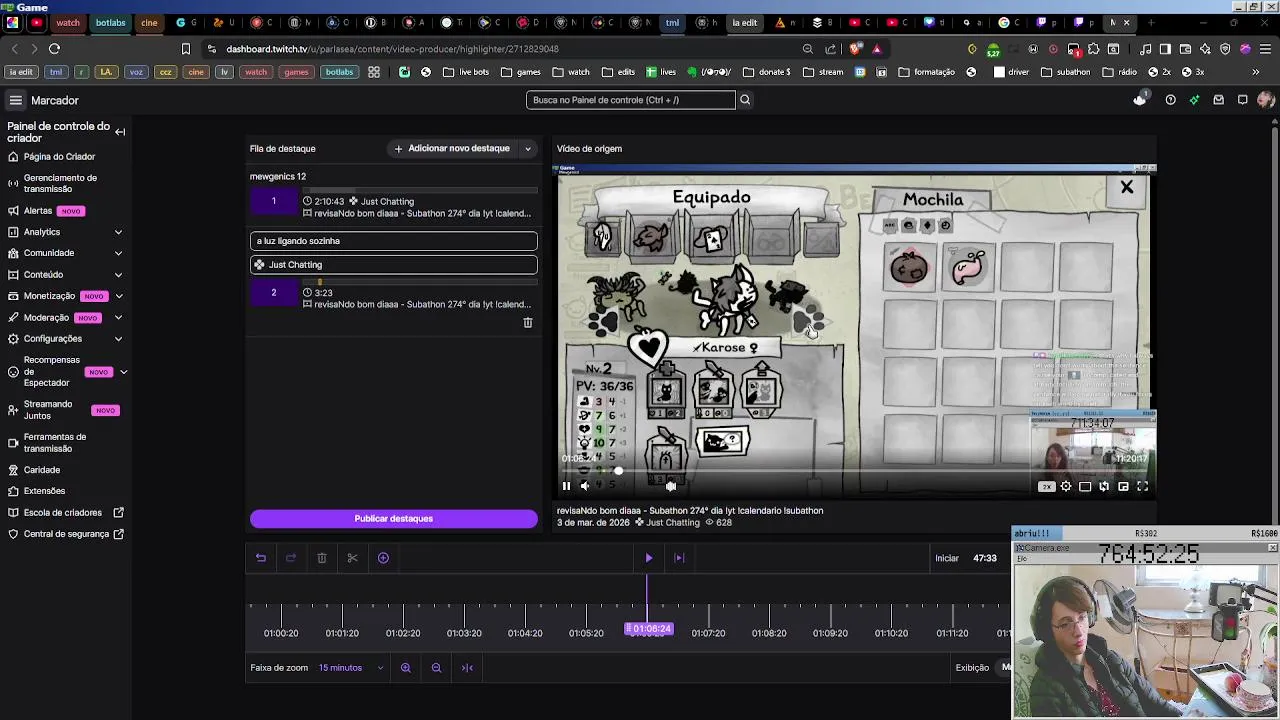Reload the page with browser refresh button
1280x720 pixels.
tap(54, 49)
